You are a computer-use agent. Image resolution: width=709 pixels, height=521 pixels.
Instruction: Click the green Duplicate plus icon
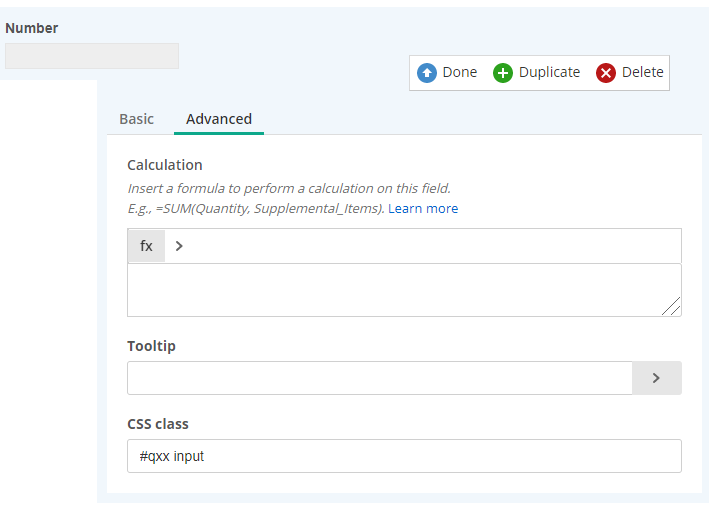pyautogui.click(x=503, y=73)
